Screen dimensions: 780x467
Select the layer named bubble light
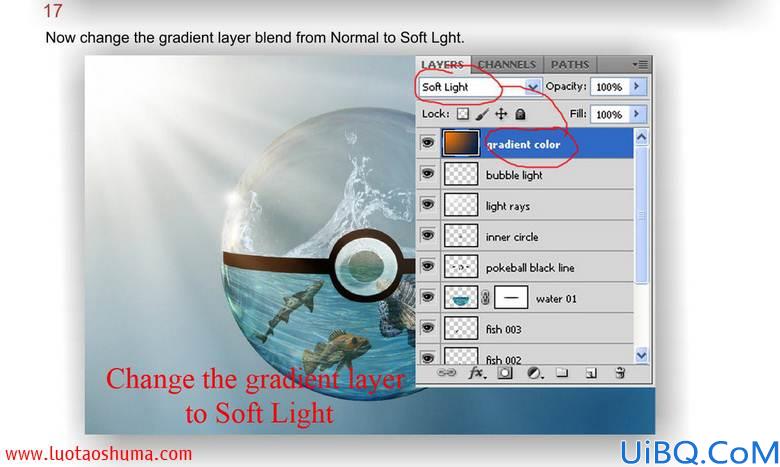pos(514,175)
